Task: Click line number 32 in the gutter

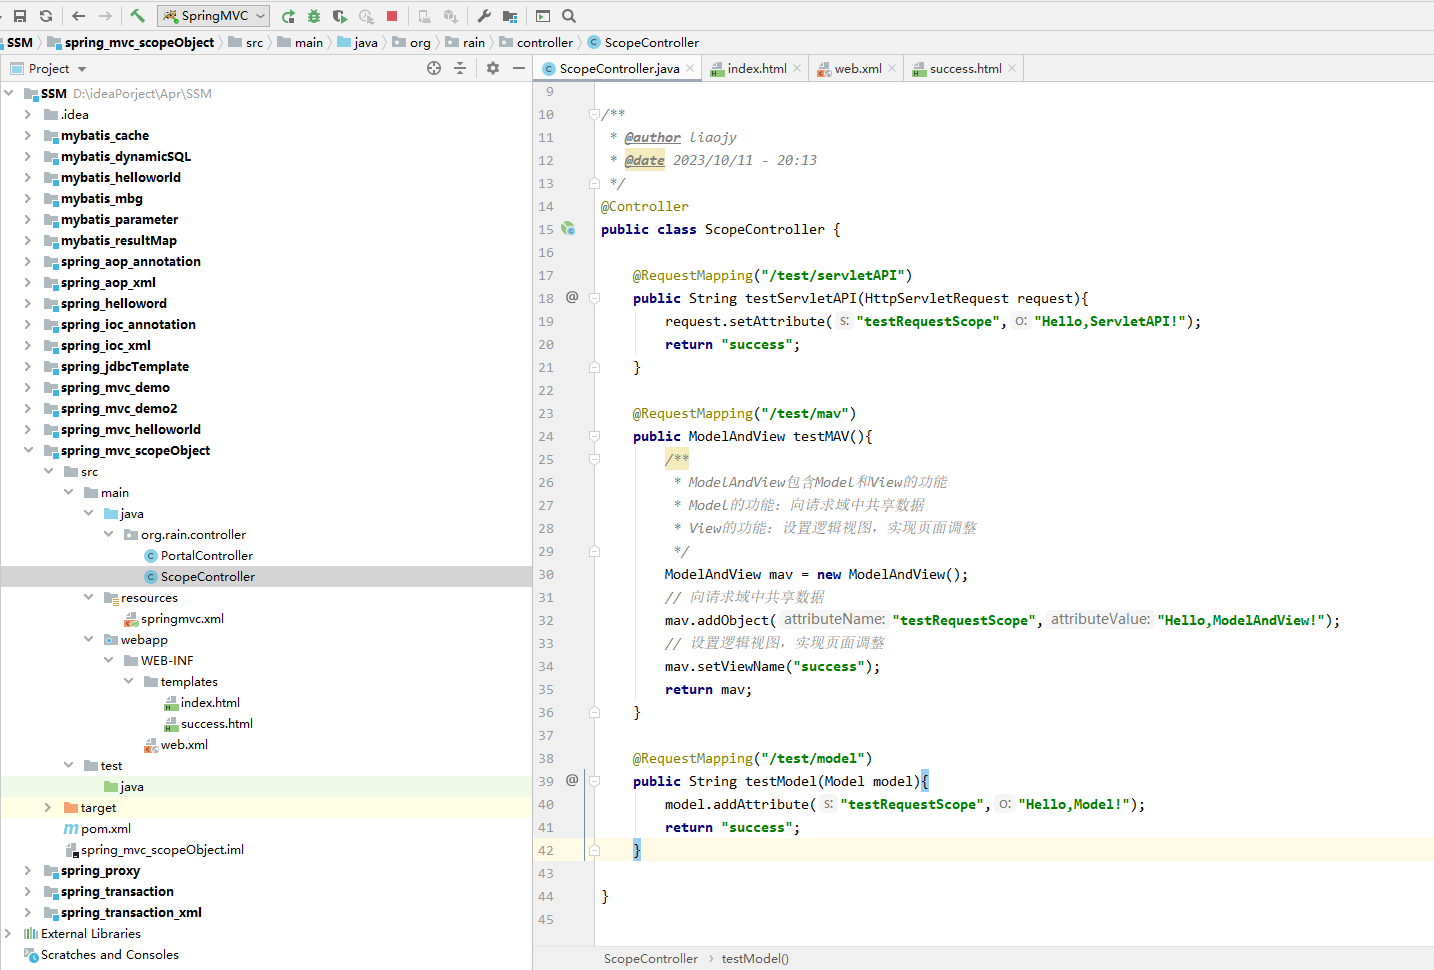Action: 545,620
